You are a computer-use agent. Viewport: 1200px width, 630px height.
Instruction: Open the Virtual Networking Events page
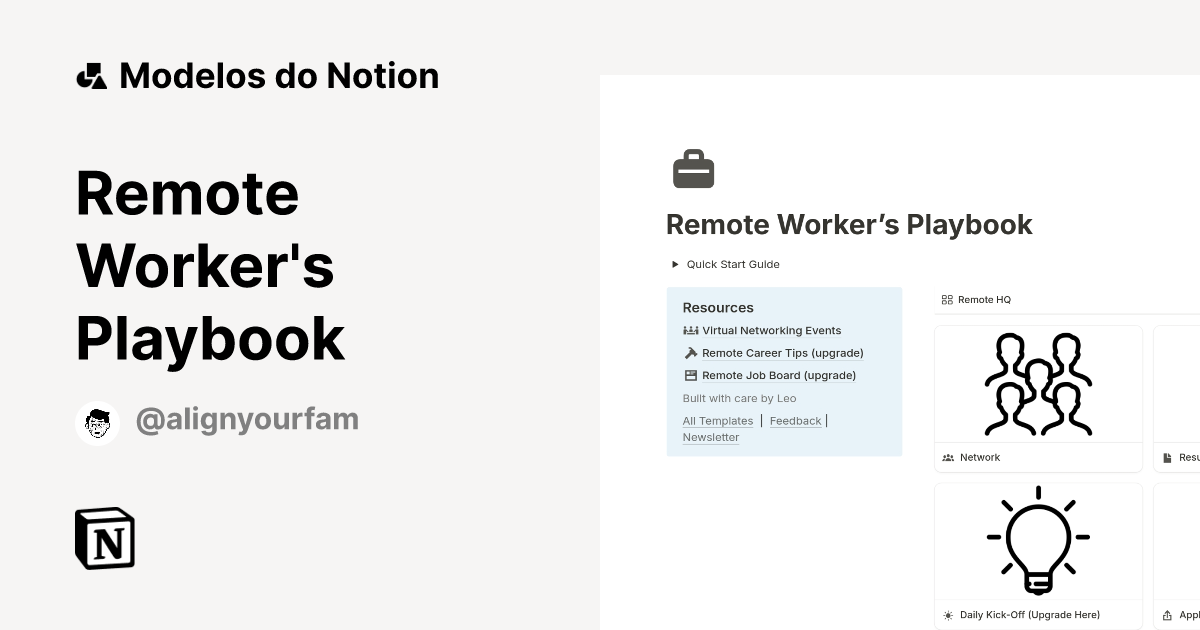pyautogui.click(x=771, y=330)
